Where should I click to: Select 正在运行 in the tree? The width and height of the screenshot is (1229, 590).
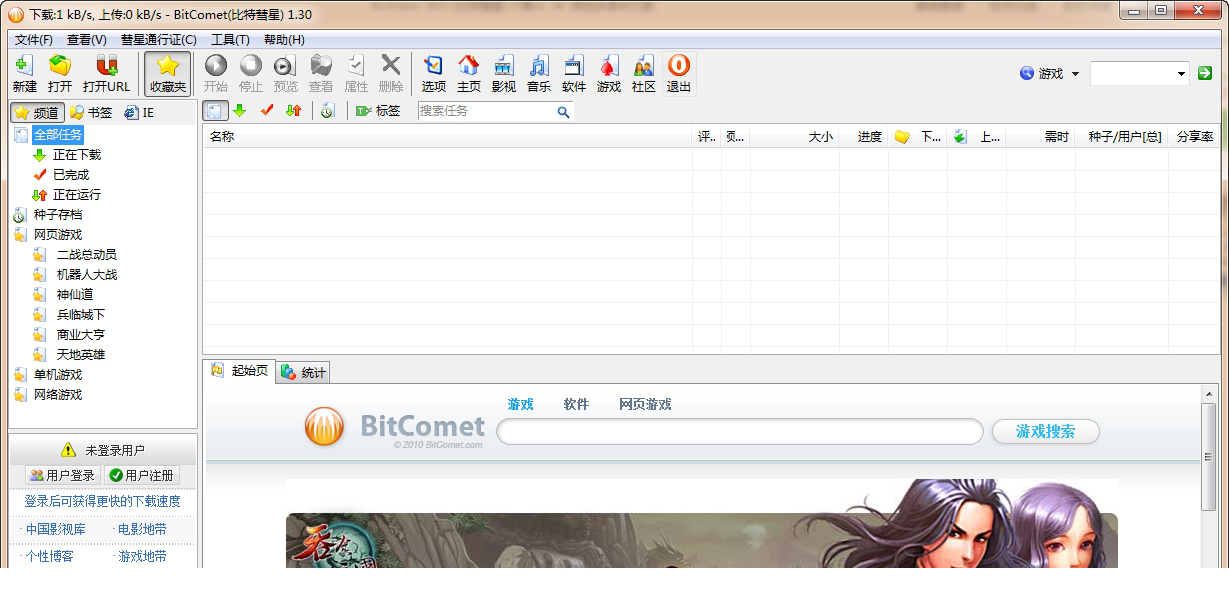(x=77, y=195)
